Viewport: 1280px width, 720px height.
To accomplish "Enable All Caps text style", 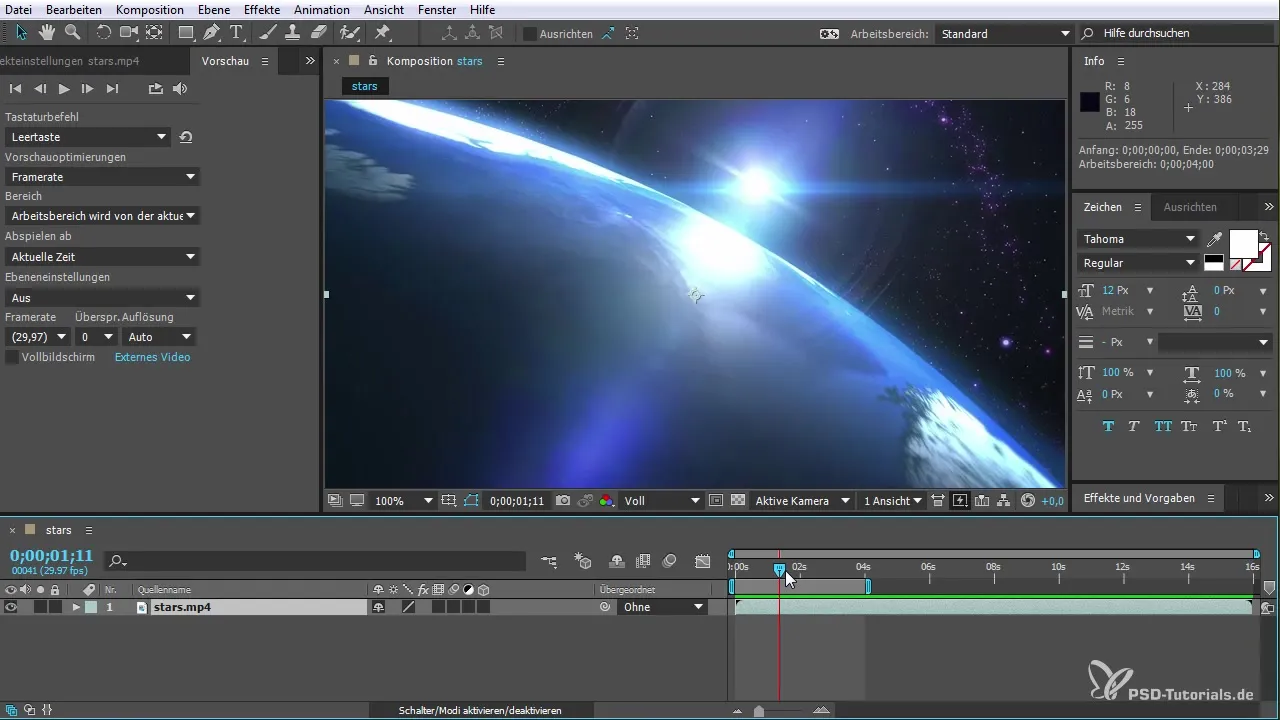I will pyautogui.click(x=1163, y=426).
